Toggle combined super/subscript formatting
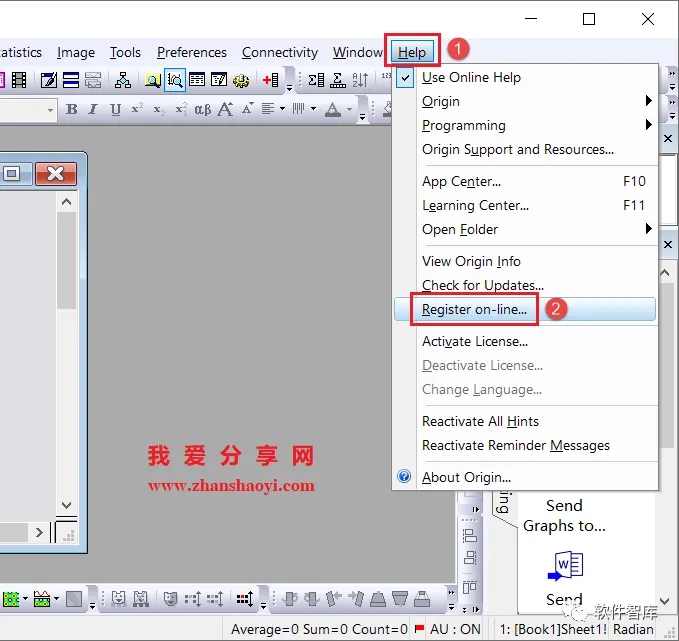This screenshot has width=679, height=641. coord(181,109)
